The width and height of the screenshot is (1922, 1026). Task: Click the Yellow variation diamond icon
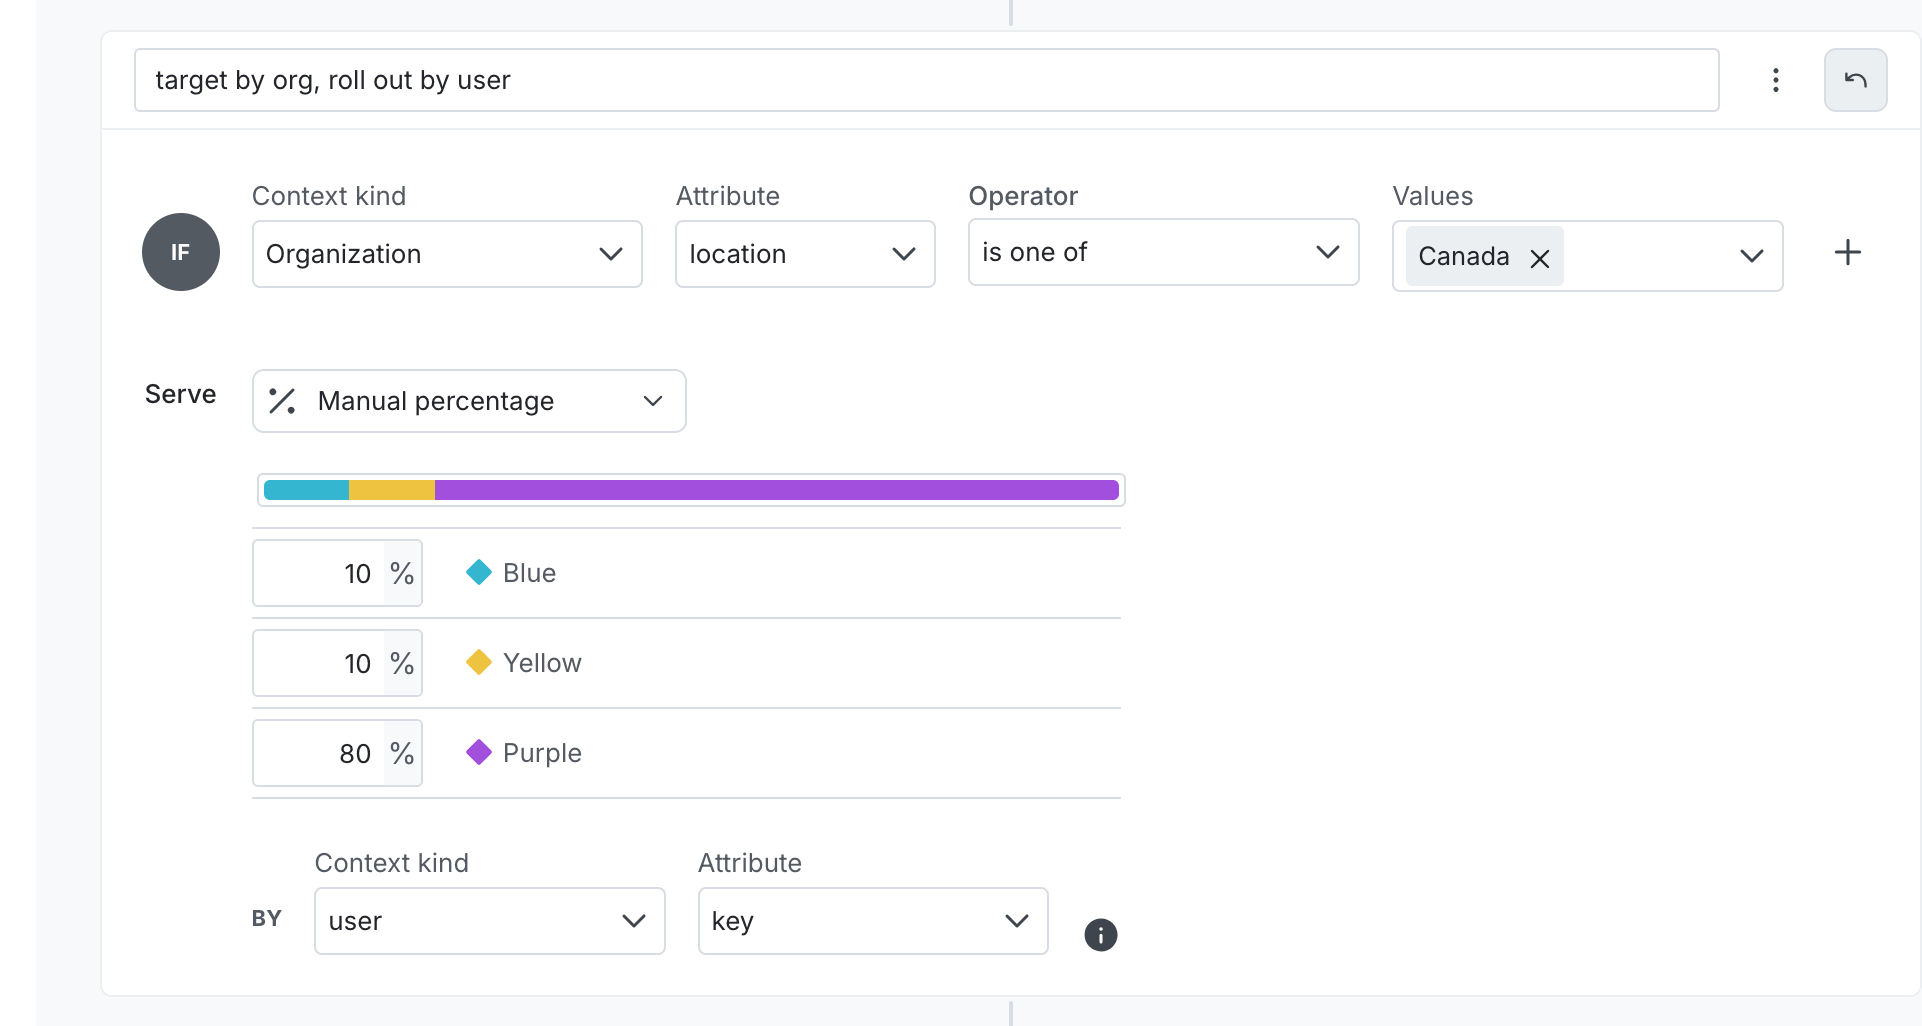pyautogui.click(x=479, y=662)
